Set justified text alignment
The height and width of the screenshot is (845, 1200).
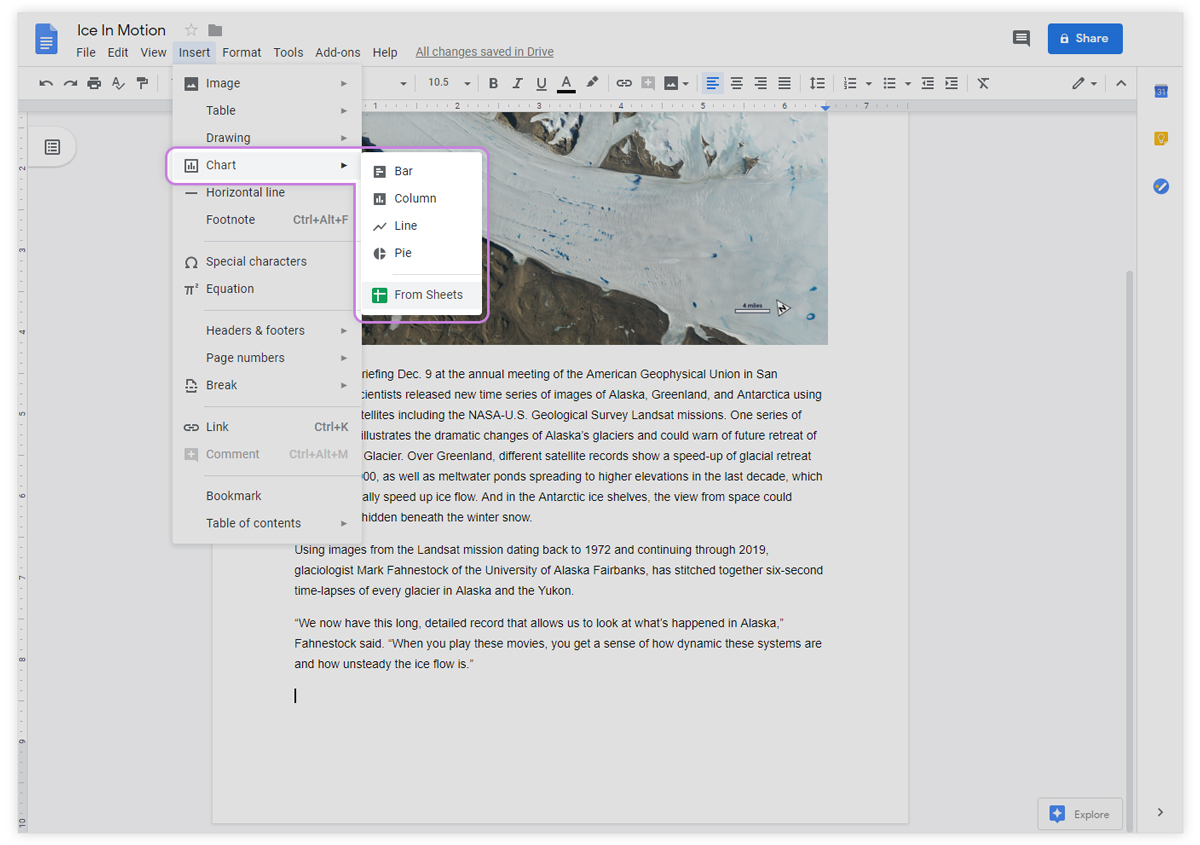tap(784, 83)
